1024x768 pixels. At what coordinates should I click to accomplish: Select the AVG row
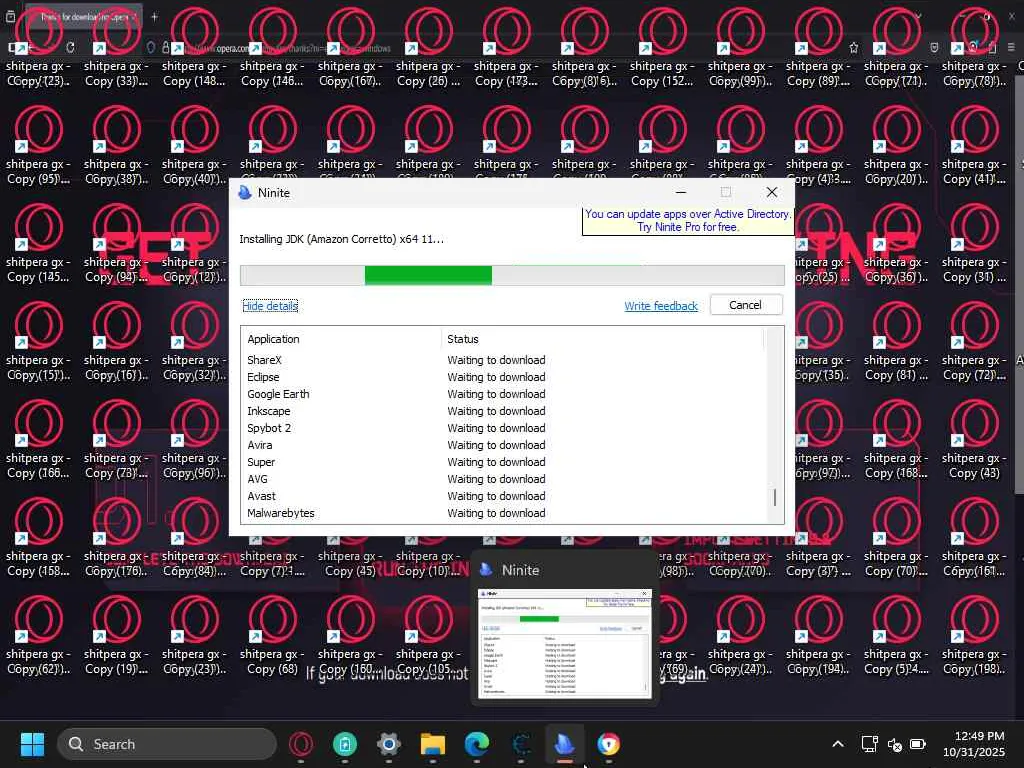pos(503,479)
